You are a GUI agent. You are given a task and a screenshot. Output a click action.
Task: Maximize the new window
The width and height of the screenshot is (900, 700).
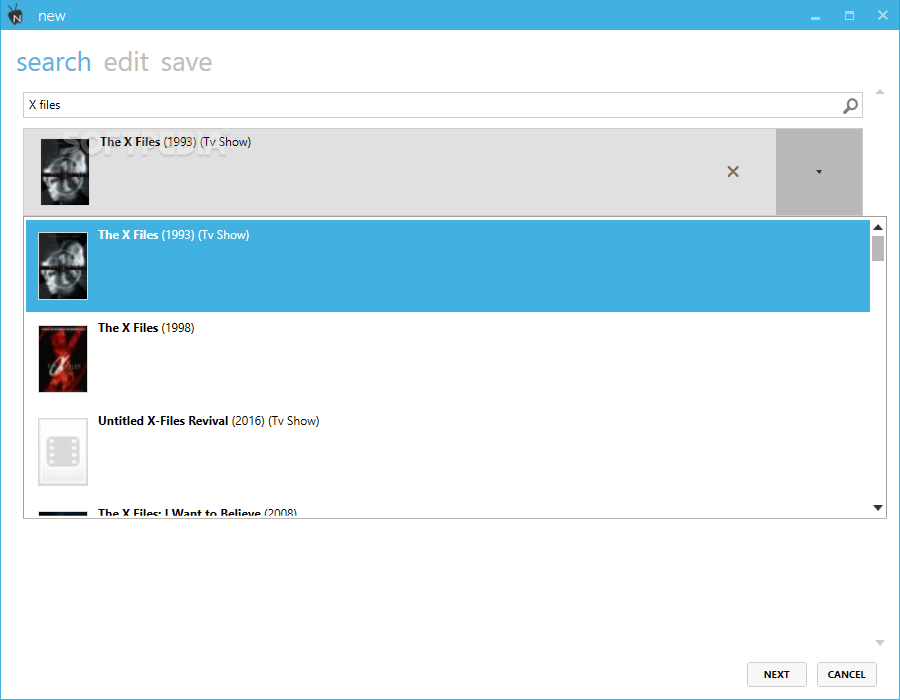coord(849,15)
